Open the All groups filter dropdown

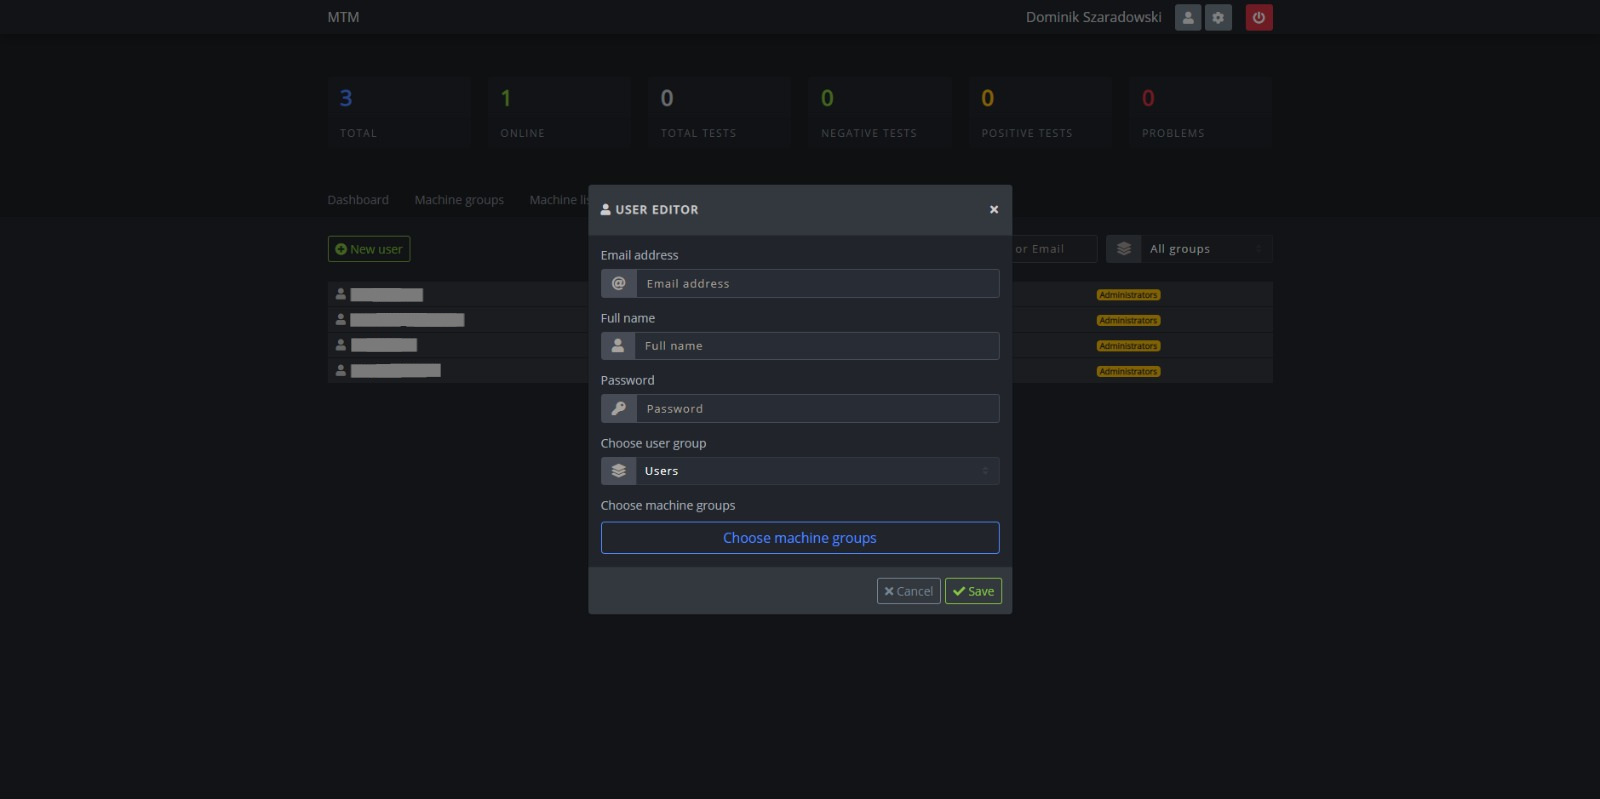1205,249
